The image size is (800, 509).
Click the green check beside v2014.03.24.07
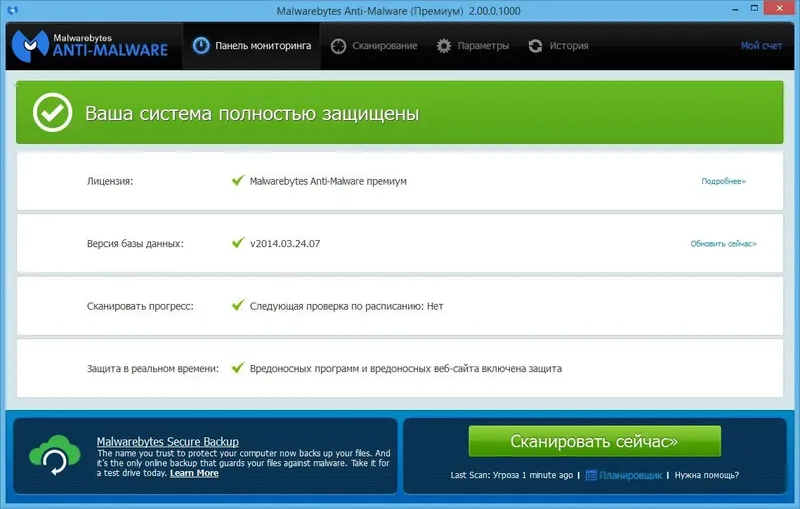tap(238, 243)
